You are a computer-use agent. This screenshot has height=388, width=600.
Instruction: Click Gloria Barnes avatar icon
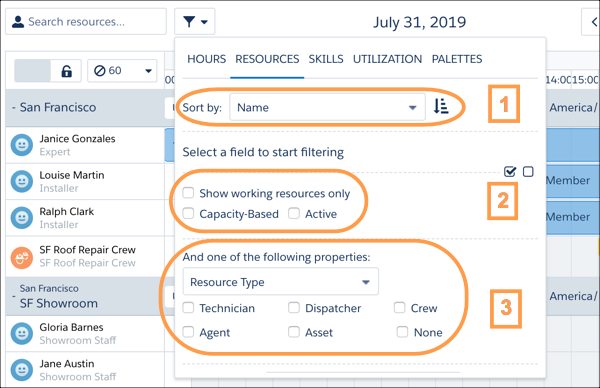point(22,334)
